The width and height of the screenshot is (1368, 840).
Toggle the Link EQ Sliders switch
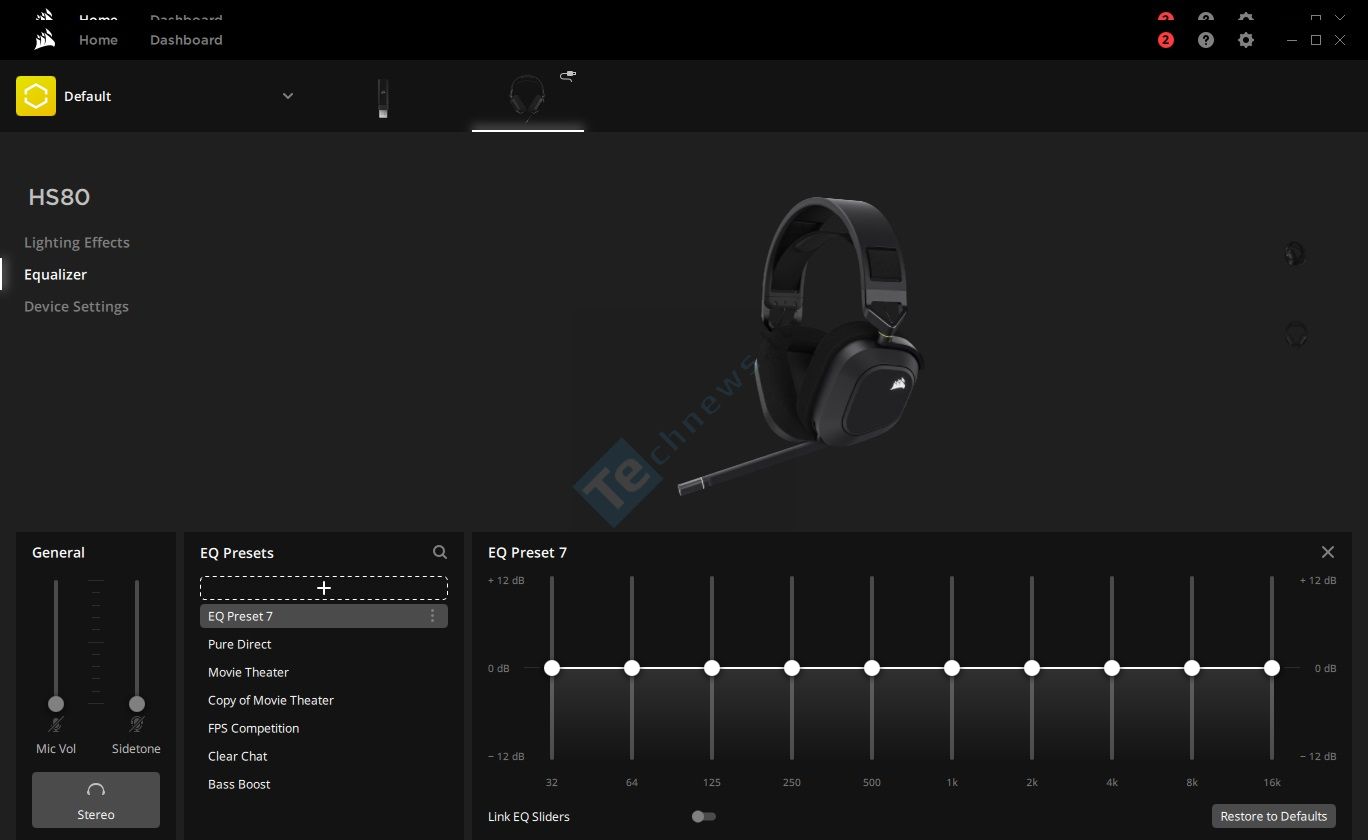pos(704,816)
